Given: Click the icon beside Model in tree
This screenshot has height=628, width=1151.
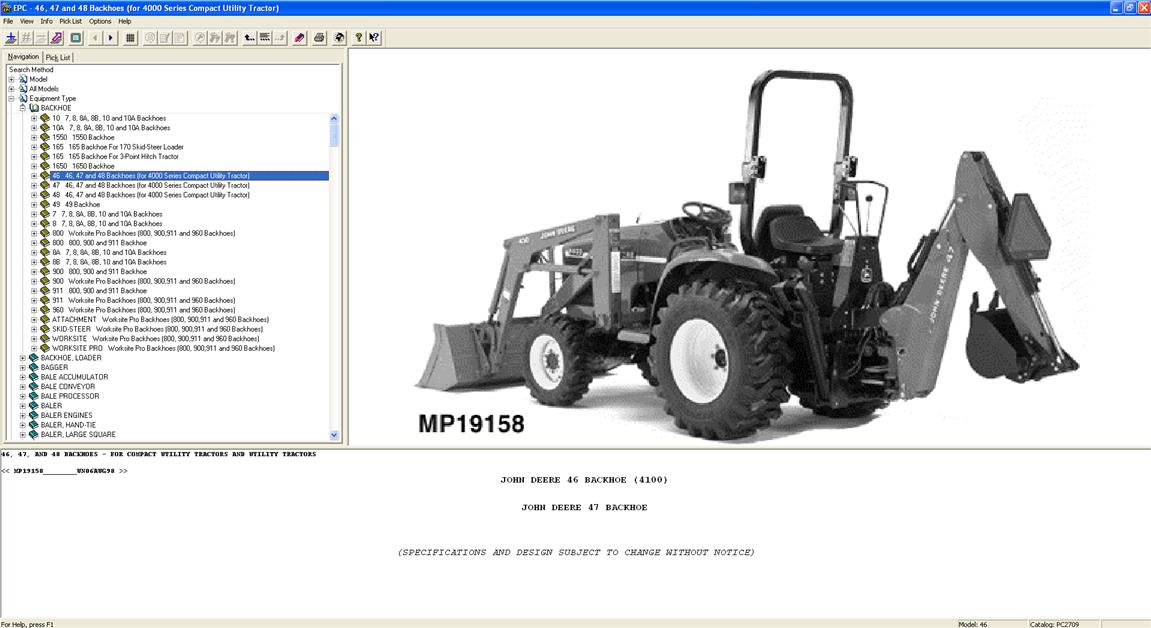Looking at the screenshot, I should click(x=23, y=79).
